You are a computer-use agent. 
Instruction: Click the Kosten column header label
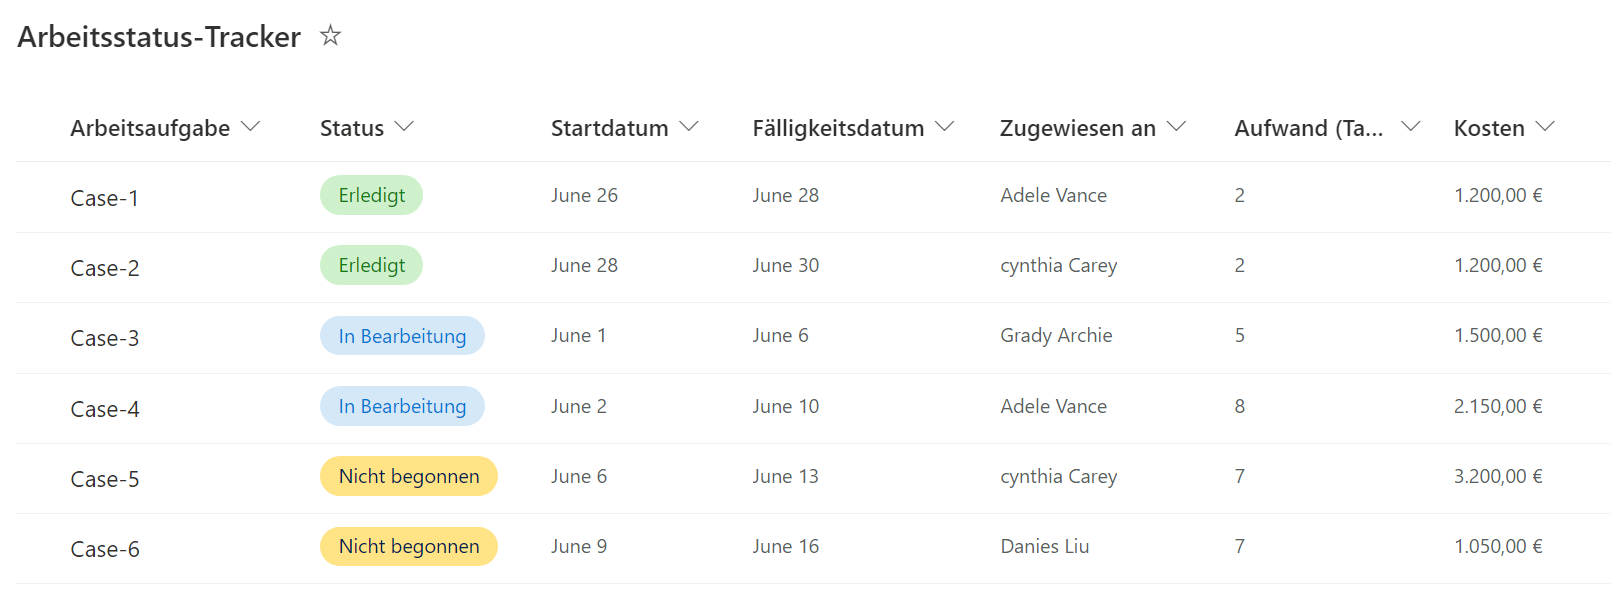click(x=1489, y=128)
